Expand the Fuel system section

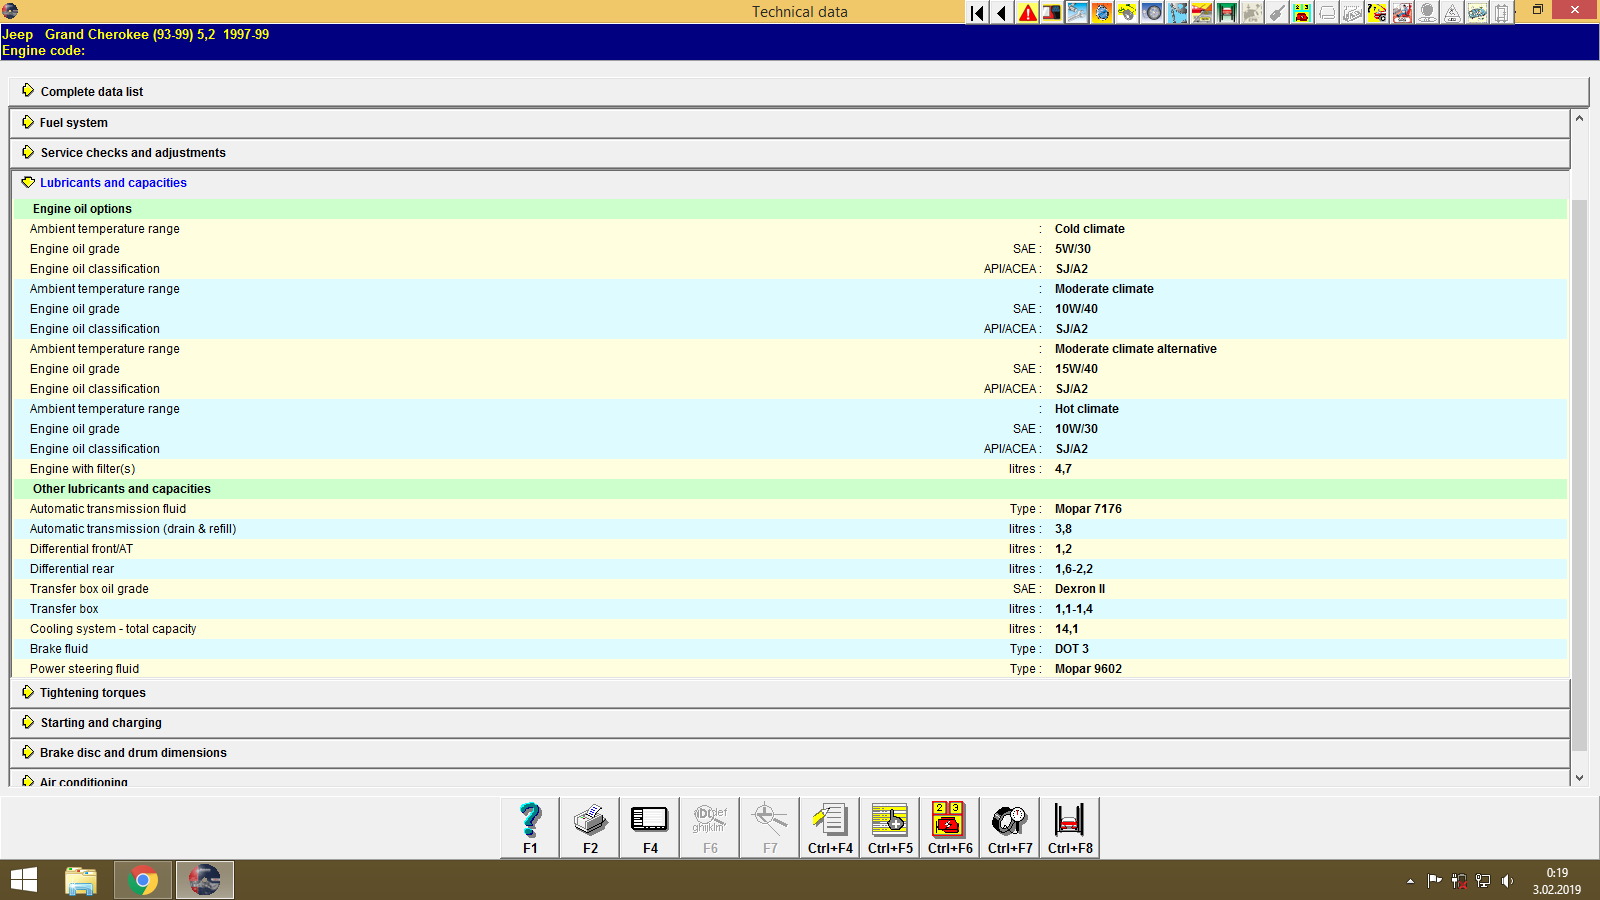click(x=72, y=122)
